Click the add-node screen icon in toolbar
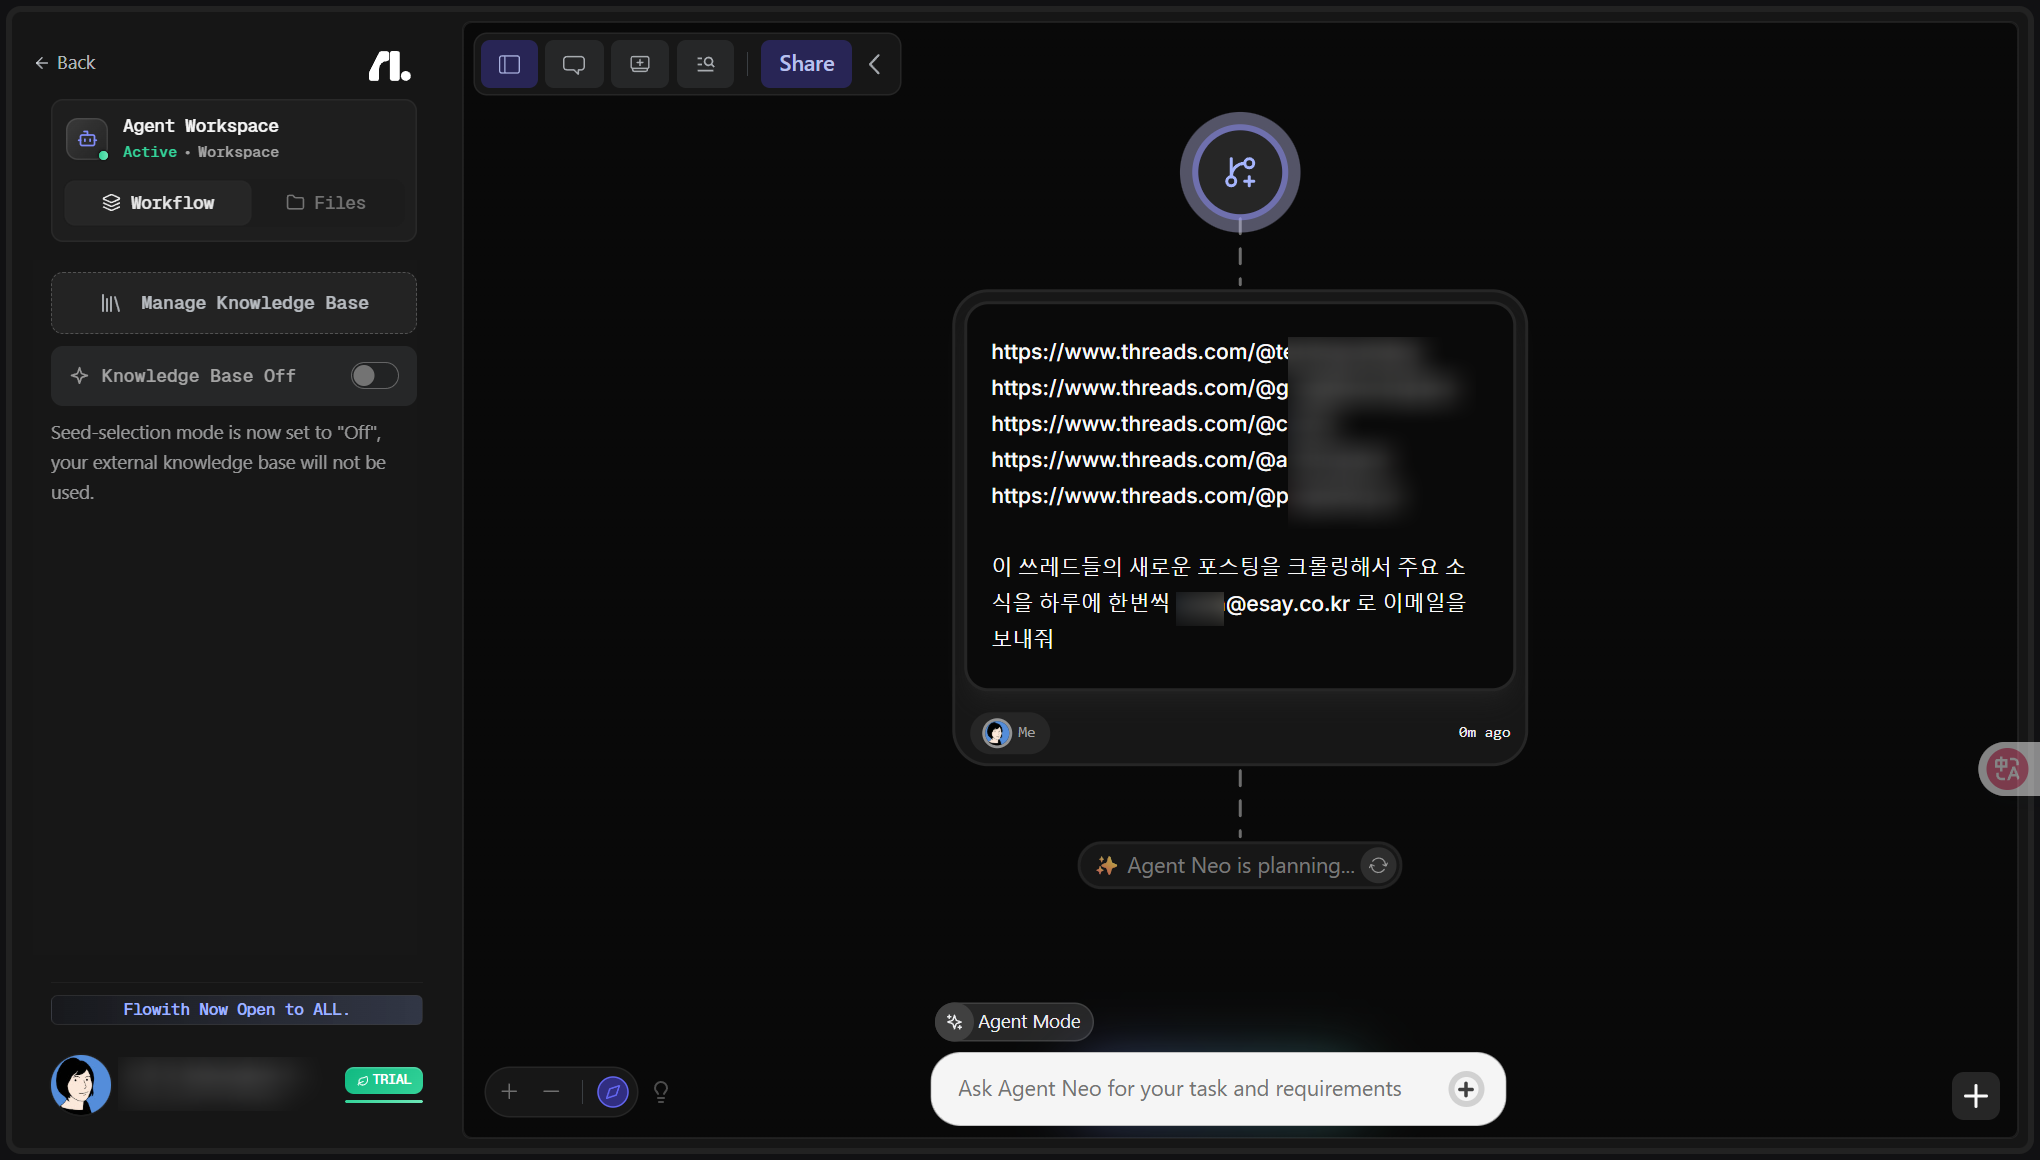This screenshot has height=1160, width=2040. [x=640, y=64]
